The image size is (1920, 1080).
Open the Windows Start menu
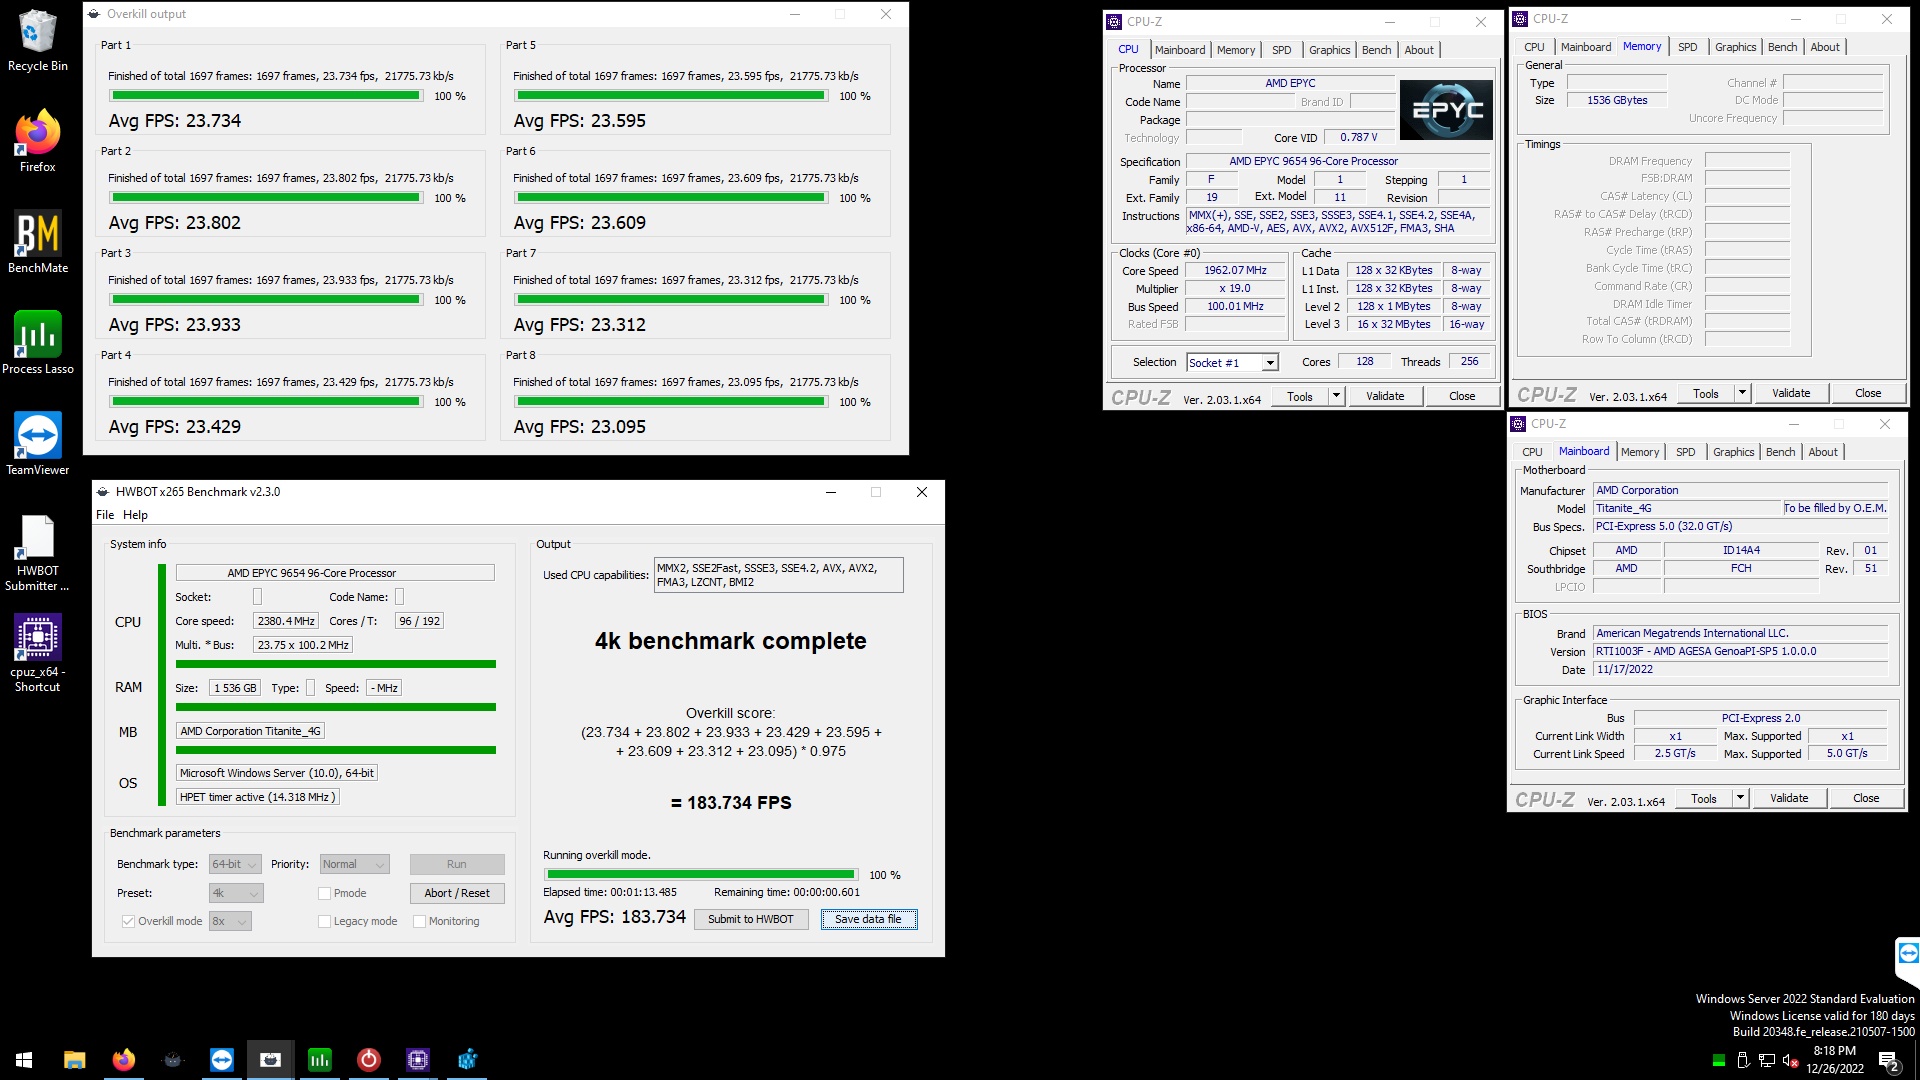24,1059
